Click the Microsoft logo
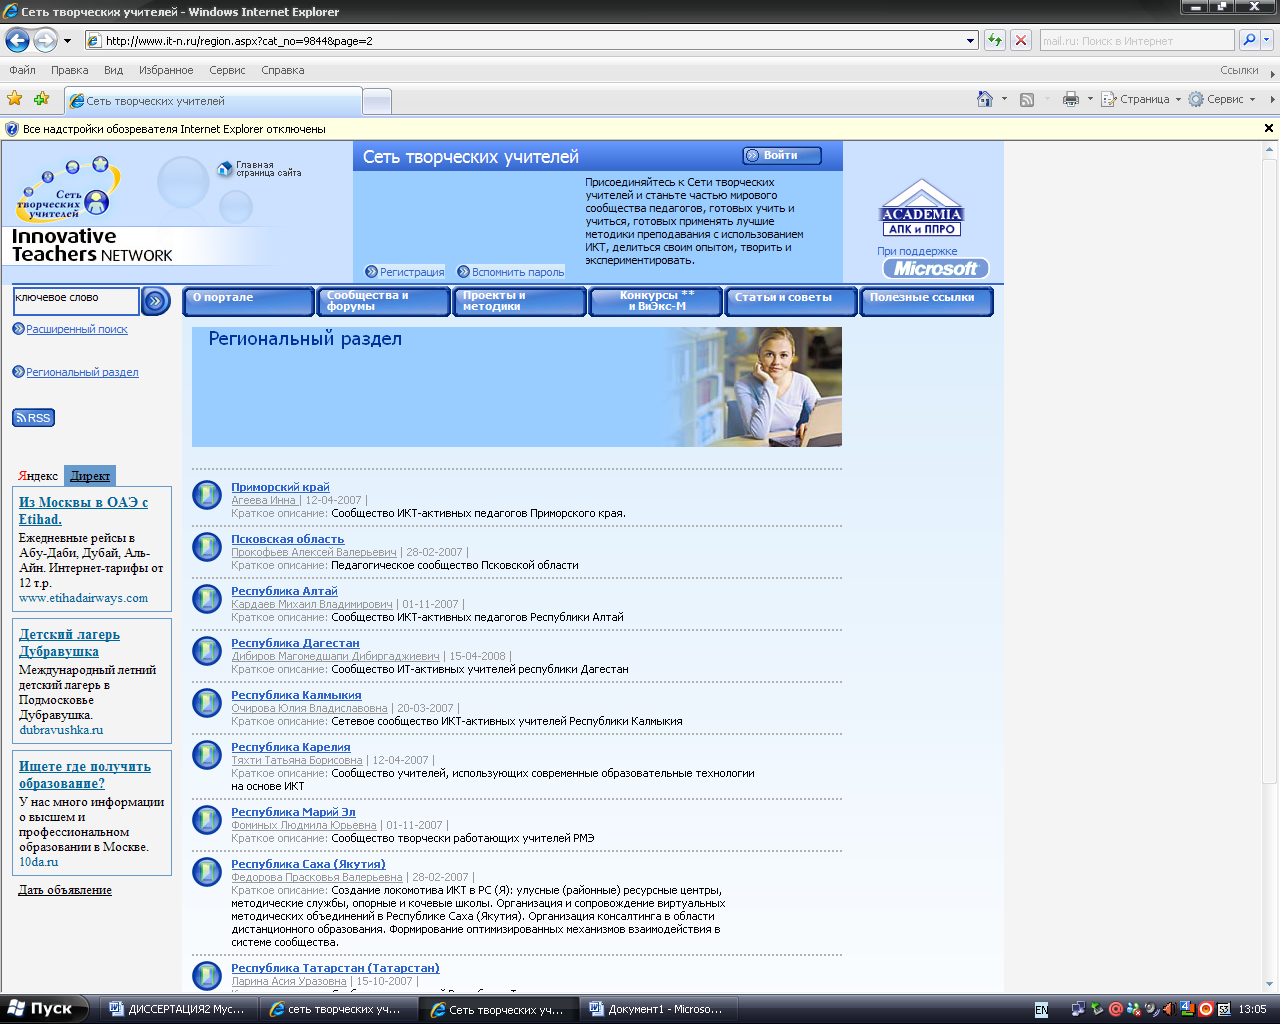Viewport: 1280px width, 1024px height. [x=935, y=268]
